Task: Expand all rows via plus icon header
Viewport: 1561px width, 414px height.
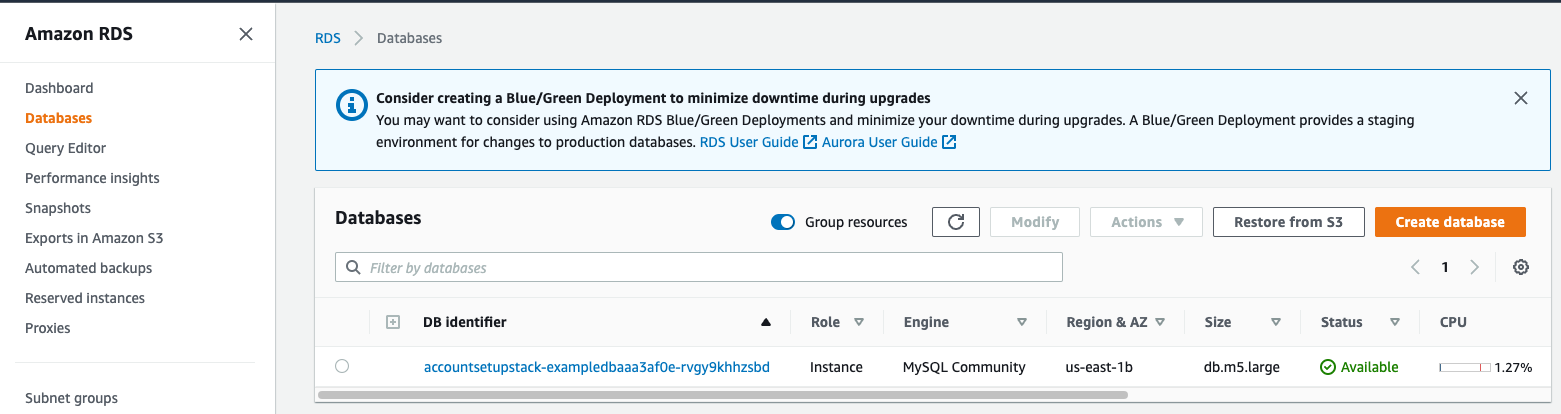Action: [x=393, y=322]
